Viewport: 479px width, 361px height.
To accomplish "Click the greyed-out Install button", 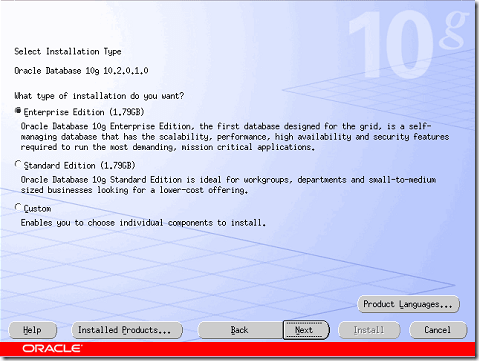I will (x=369, y=330).
